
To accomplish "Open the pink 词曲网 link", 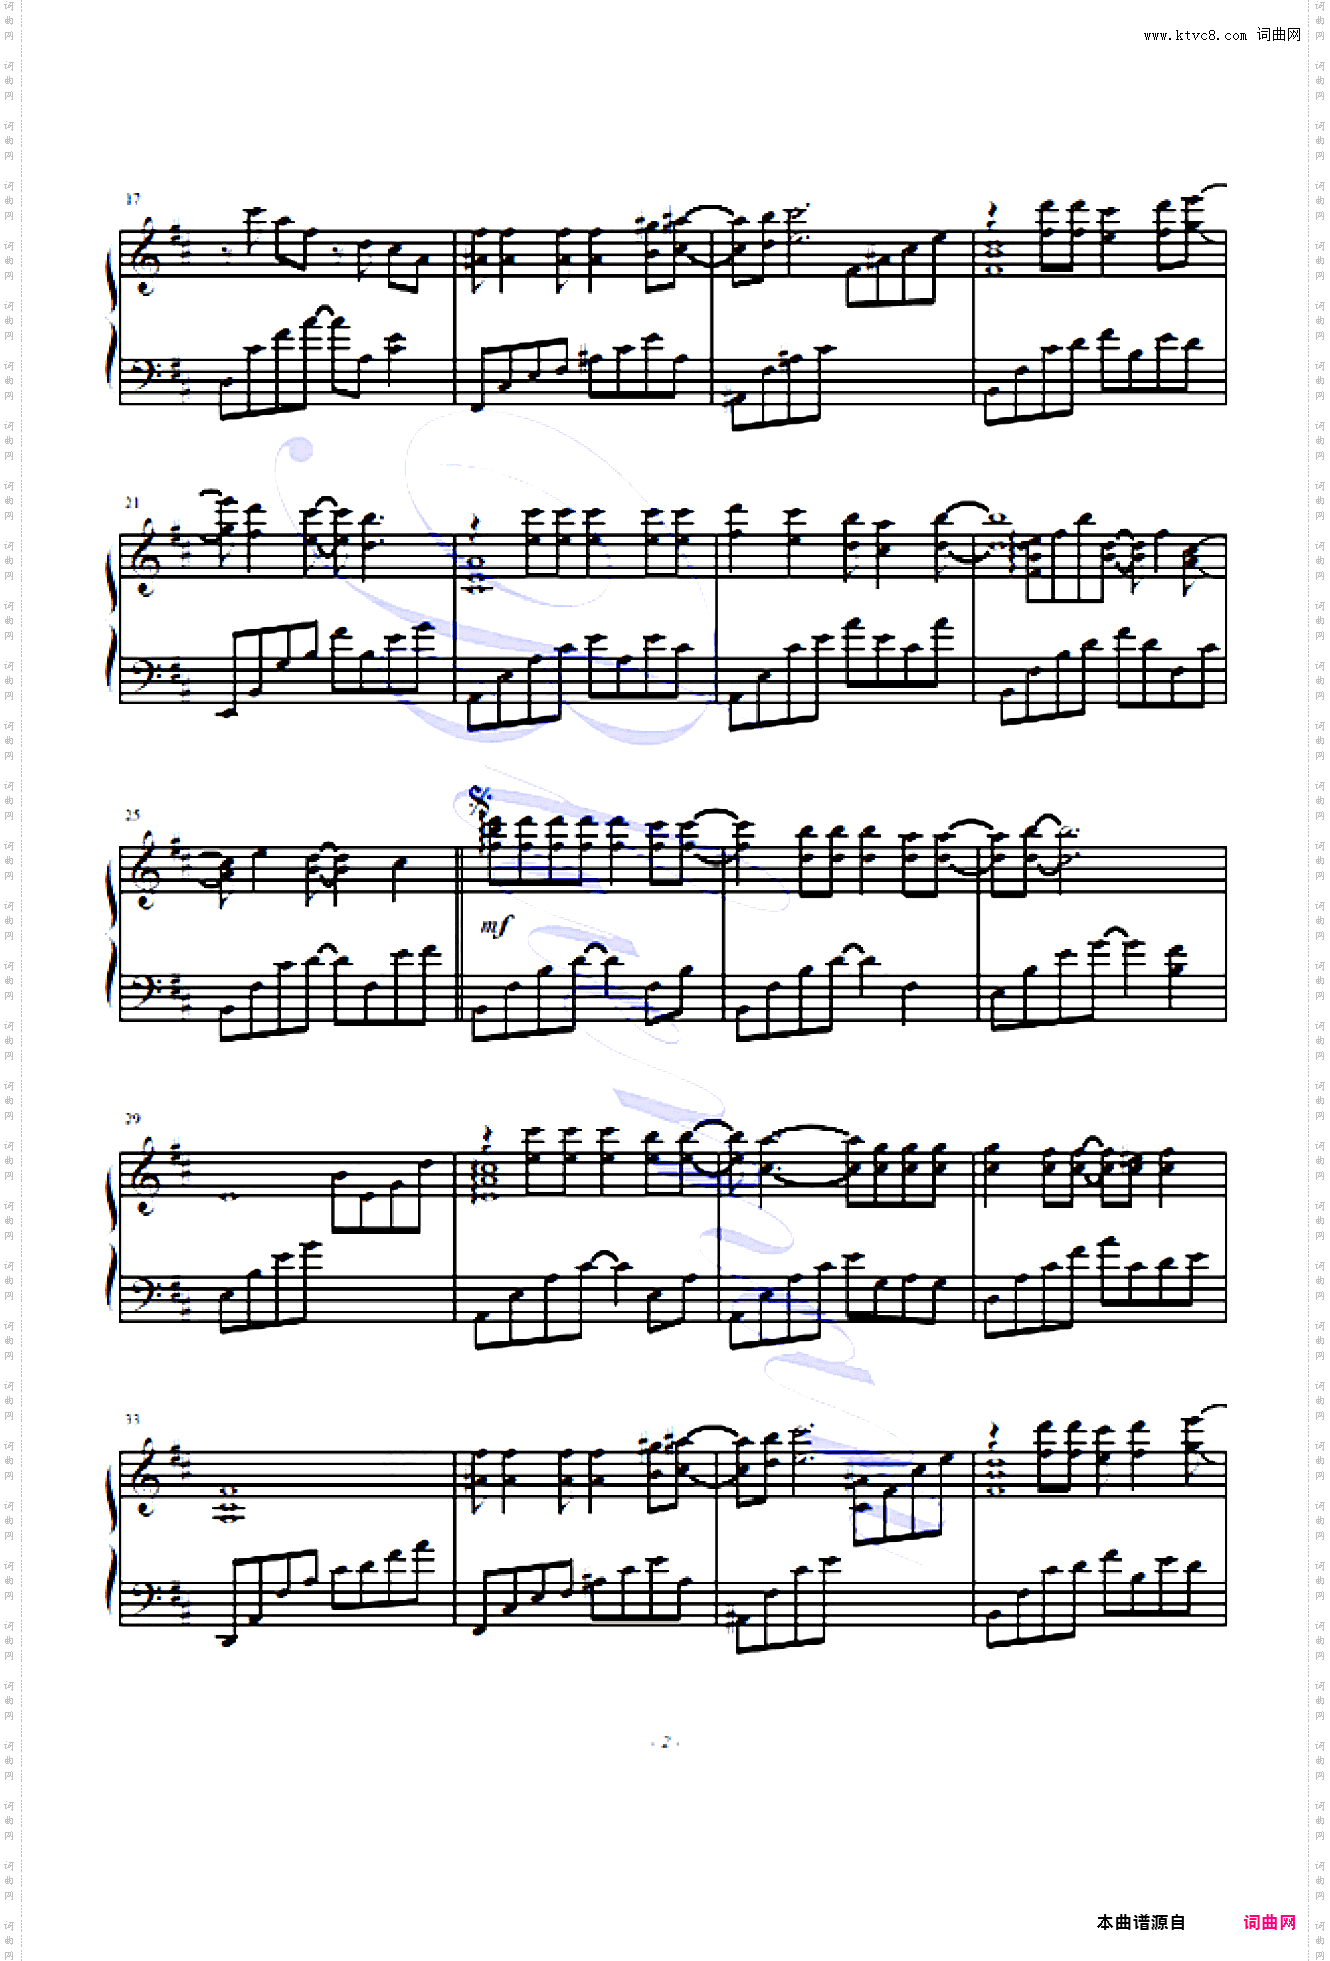I will 1270,1922.
